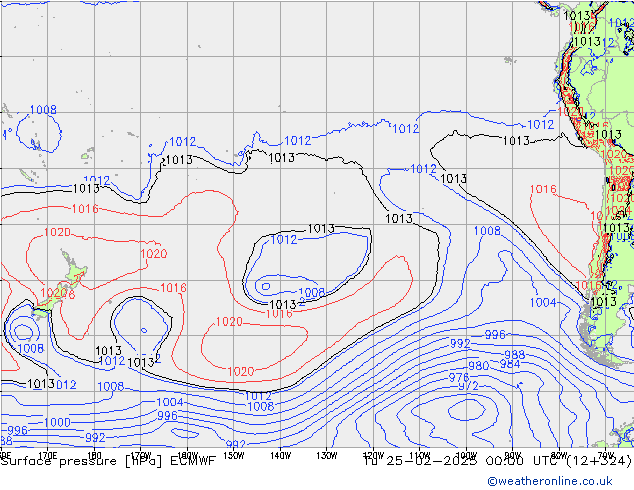Click the 180 longitude axis label

pos(94,456)
